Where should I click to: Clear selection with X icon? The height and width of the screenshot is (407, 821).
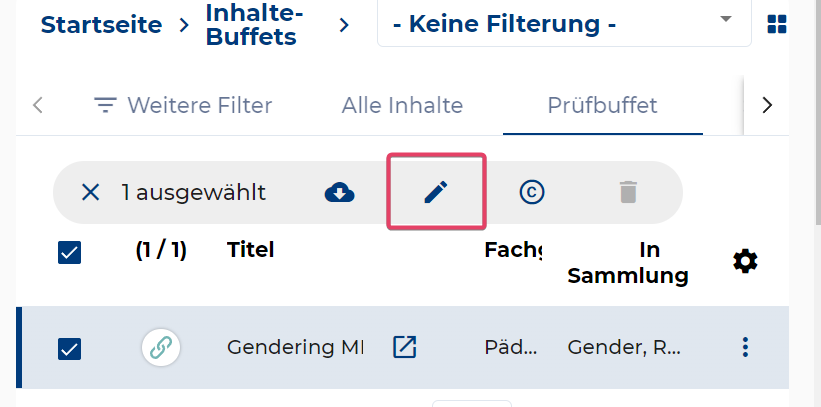coord(90,192)
